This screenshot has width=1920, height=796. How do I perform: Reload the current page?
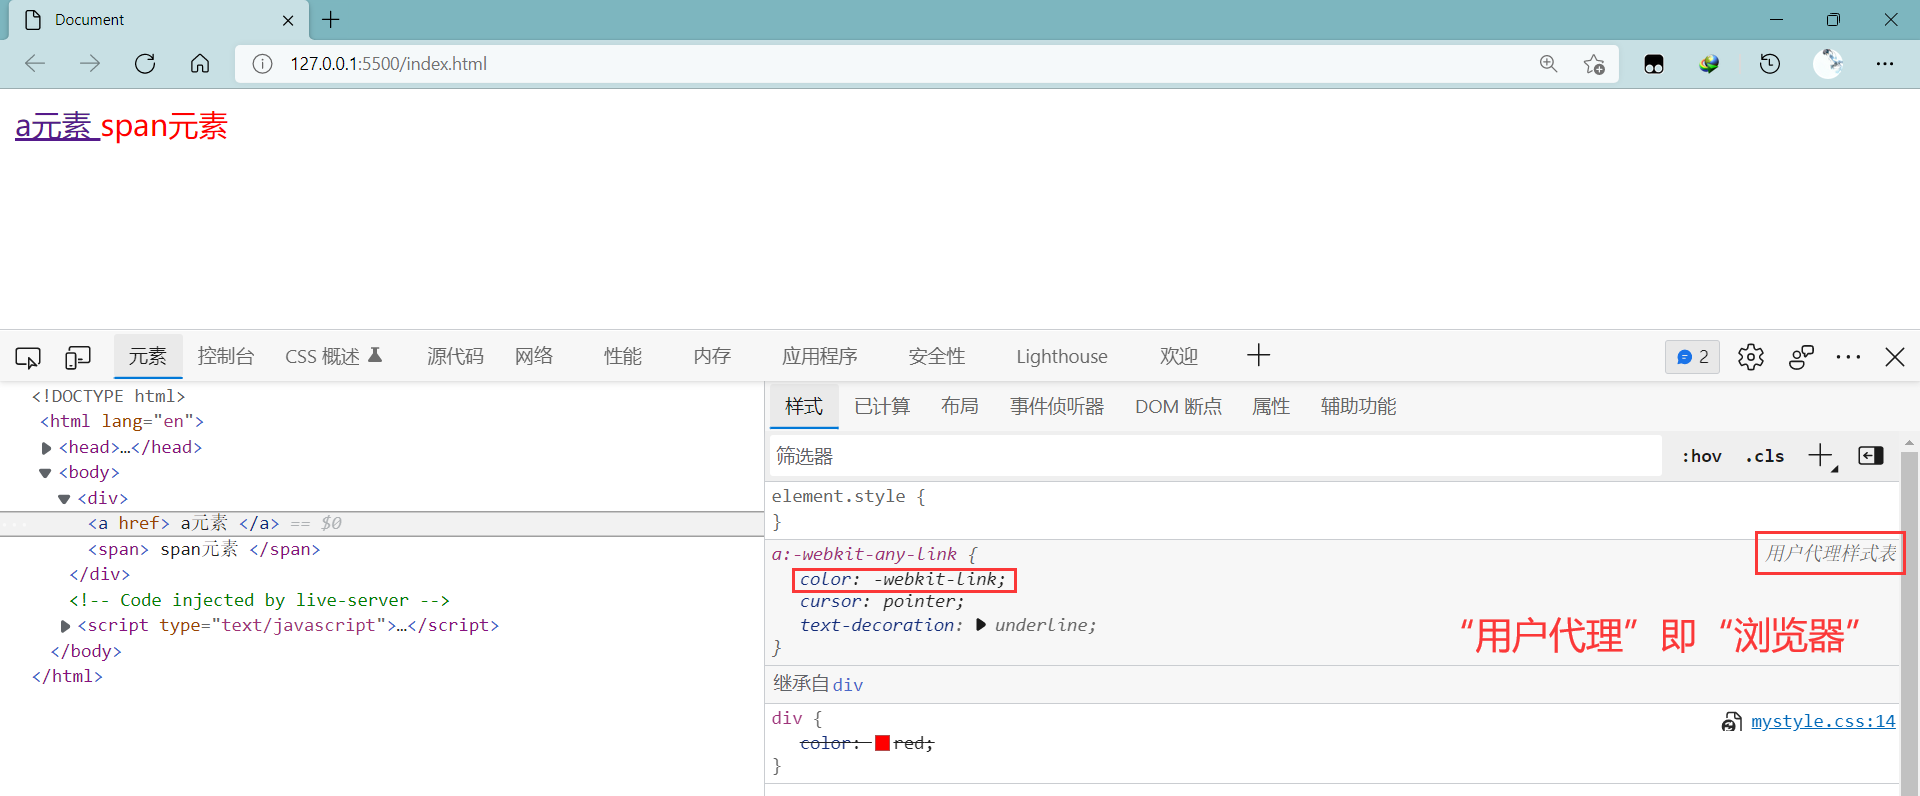145,63
